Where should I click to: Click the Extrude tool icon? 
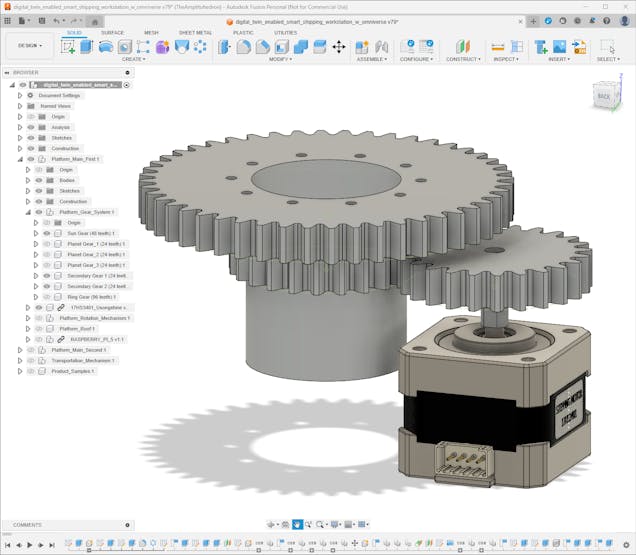tap(87, 47)
